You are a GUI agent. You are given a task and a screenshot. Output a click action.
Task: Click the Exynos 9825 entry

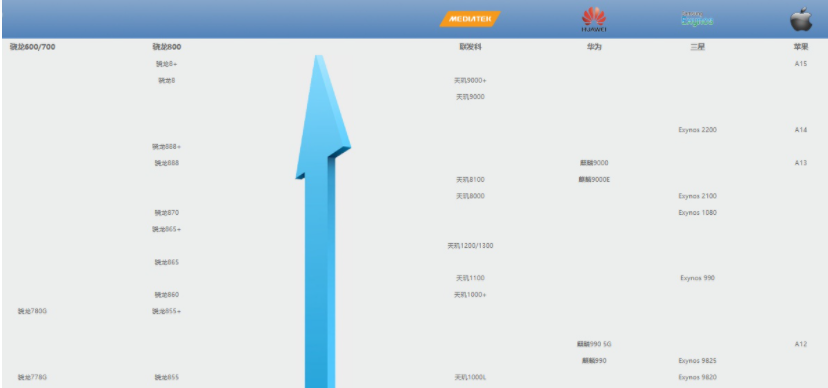(x=698, y=361)
